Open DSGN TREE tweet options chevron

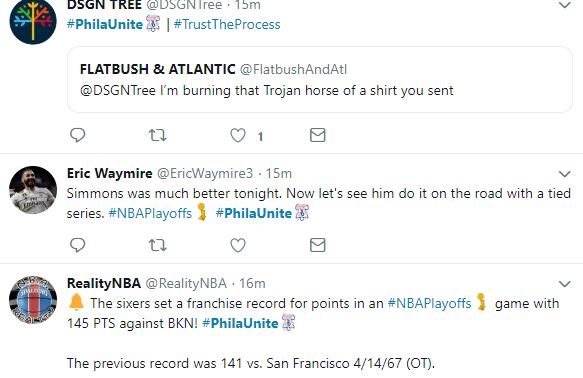pyautogui.click(x=565, y=5)
